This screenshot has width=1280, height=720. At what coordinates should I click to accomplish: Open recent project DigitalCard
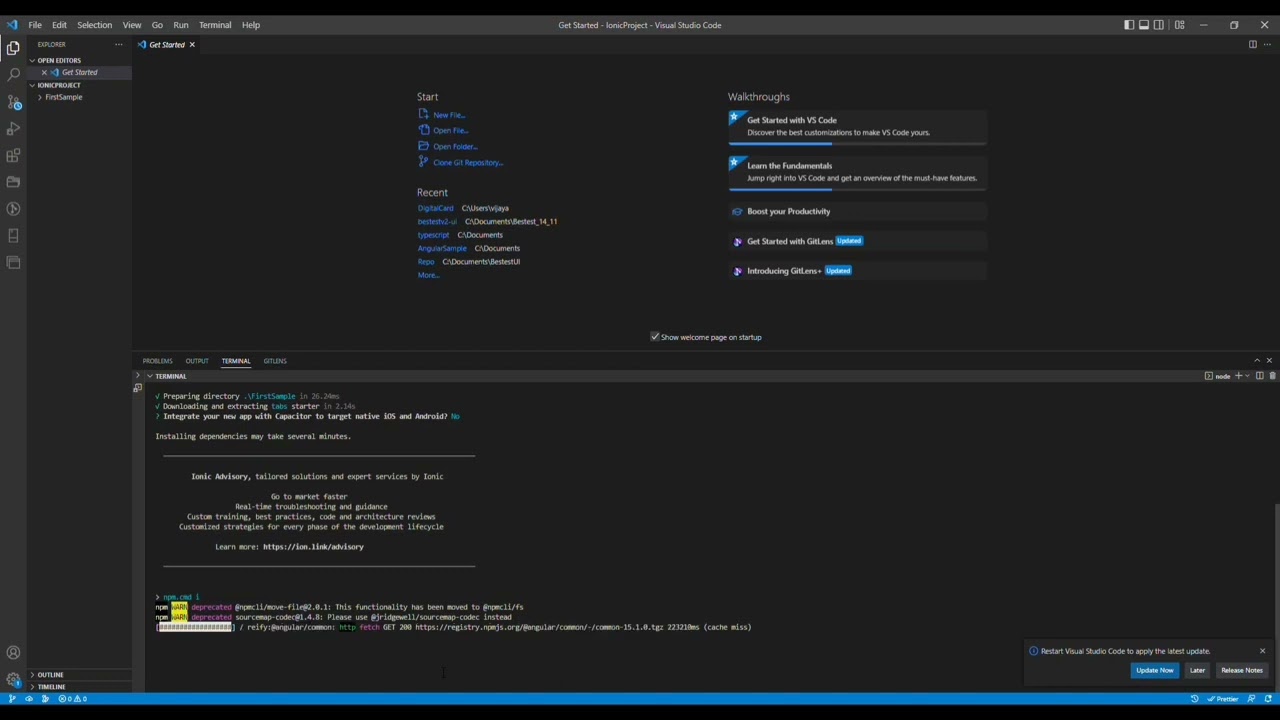(435, 208)
